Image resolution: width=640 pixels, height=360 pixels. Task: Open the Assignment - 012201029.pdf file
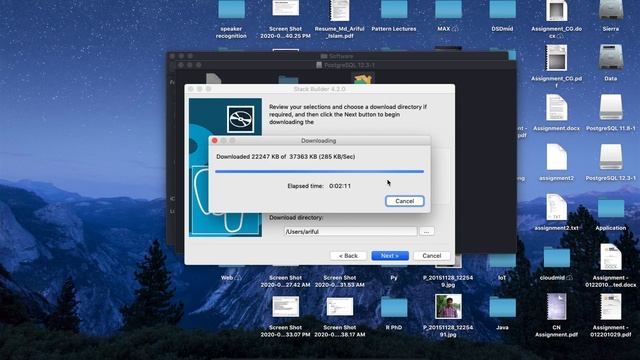tap(611, 307)
